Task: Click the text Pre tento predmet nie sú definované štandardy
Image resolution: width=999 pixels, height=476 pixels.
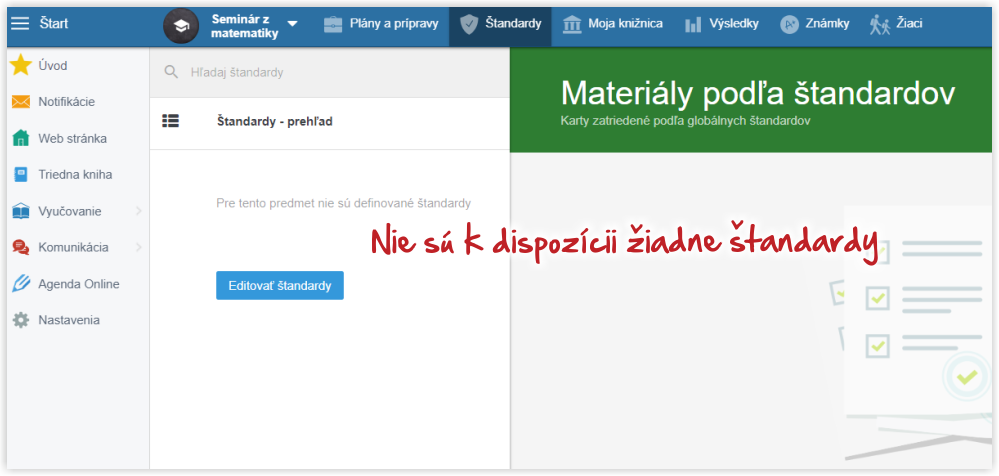Action: click(343, 204)
